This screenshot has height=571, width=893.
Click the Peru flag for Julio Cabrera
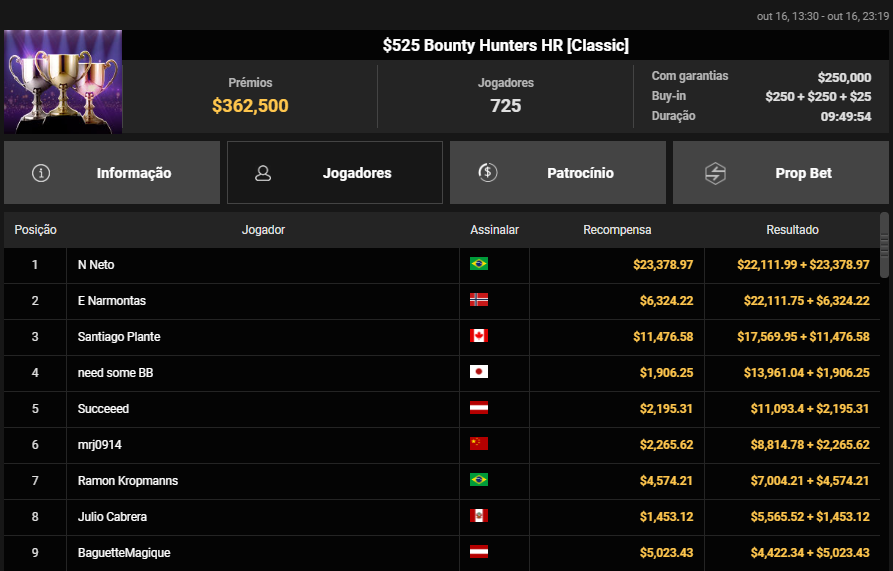479,516
